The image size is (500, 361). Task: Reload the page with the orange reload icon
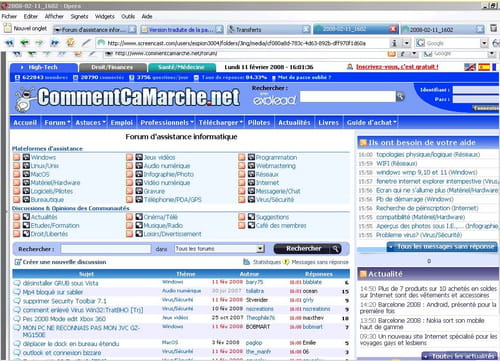tap(70, 43)
